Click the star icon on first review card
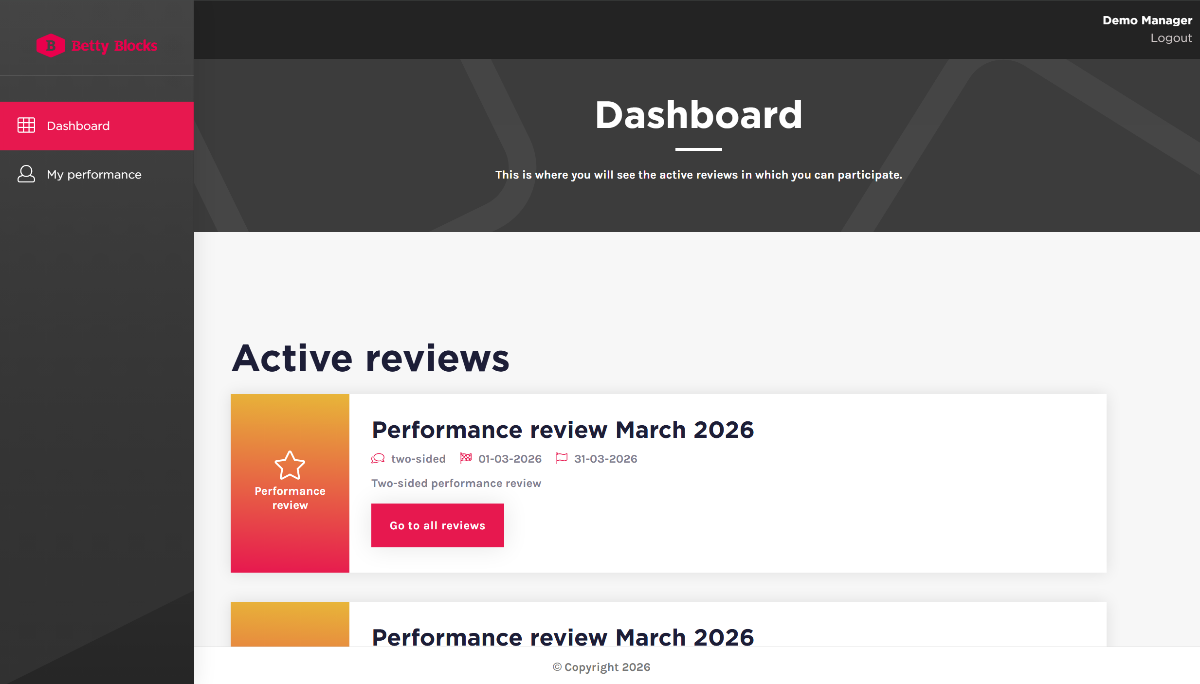1200x684 pixels. pos(290,465)
